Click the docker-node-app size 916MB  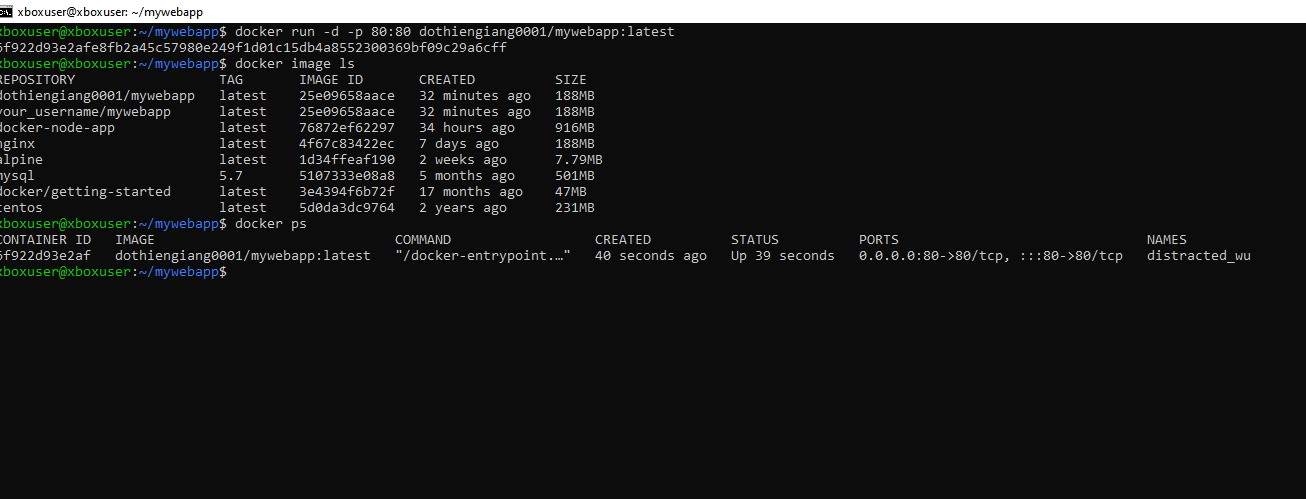(574, 128)
